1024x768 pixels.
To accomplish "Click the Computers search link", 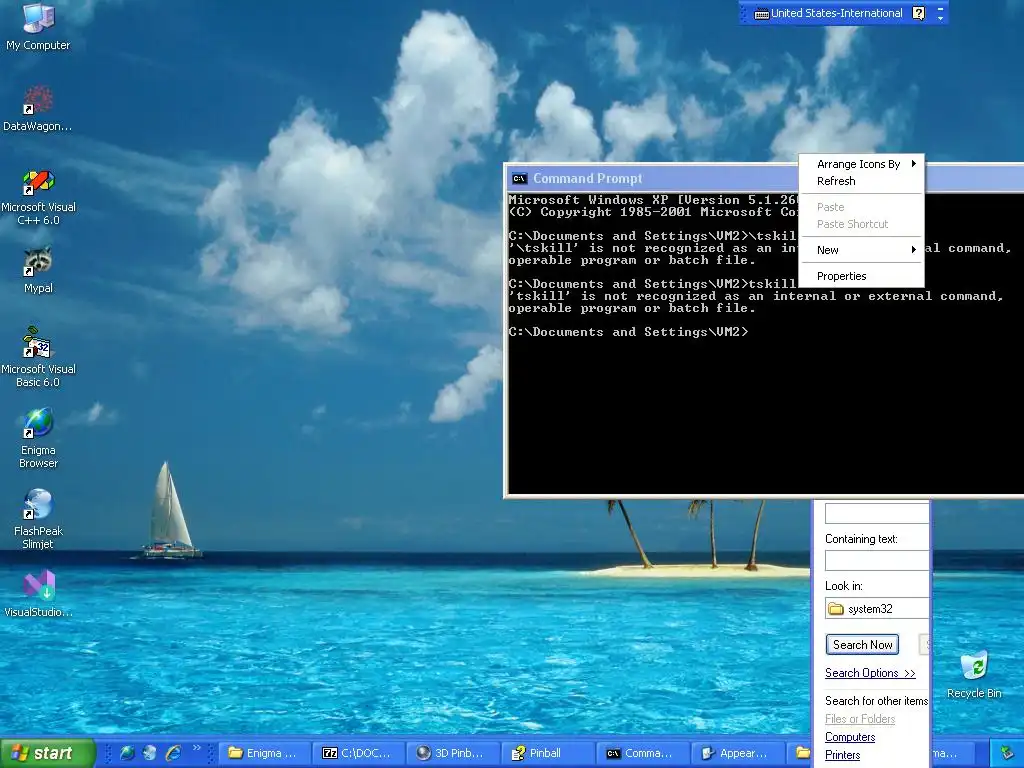I will click(850, 737).
